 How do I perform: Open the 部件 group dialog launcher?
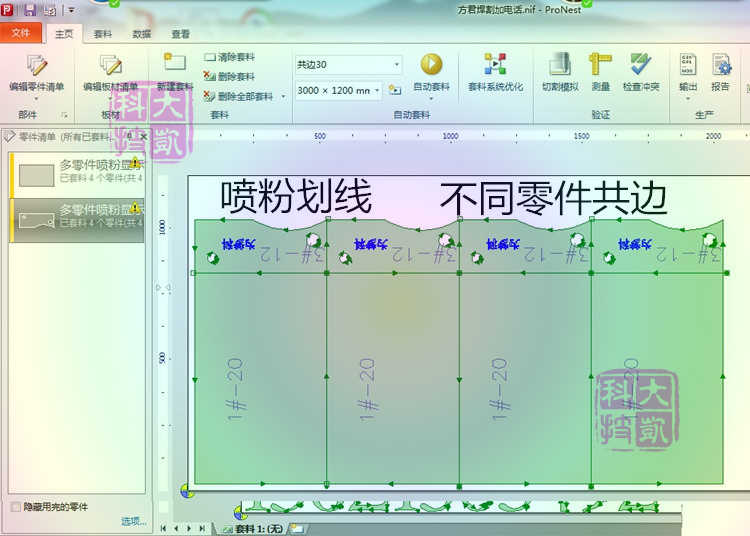[65, 115]
